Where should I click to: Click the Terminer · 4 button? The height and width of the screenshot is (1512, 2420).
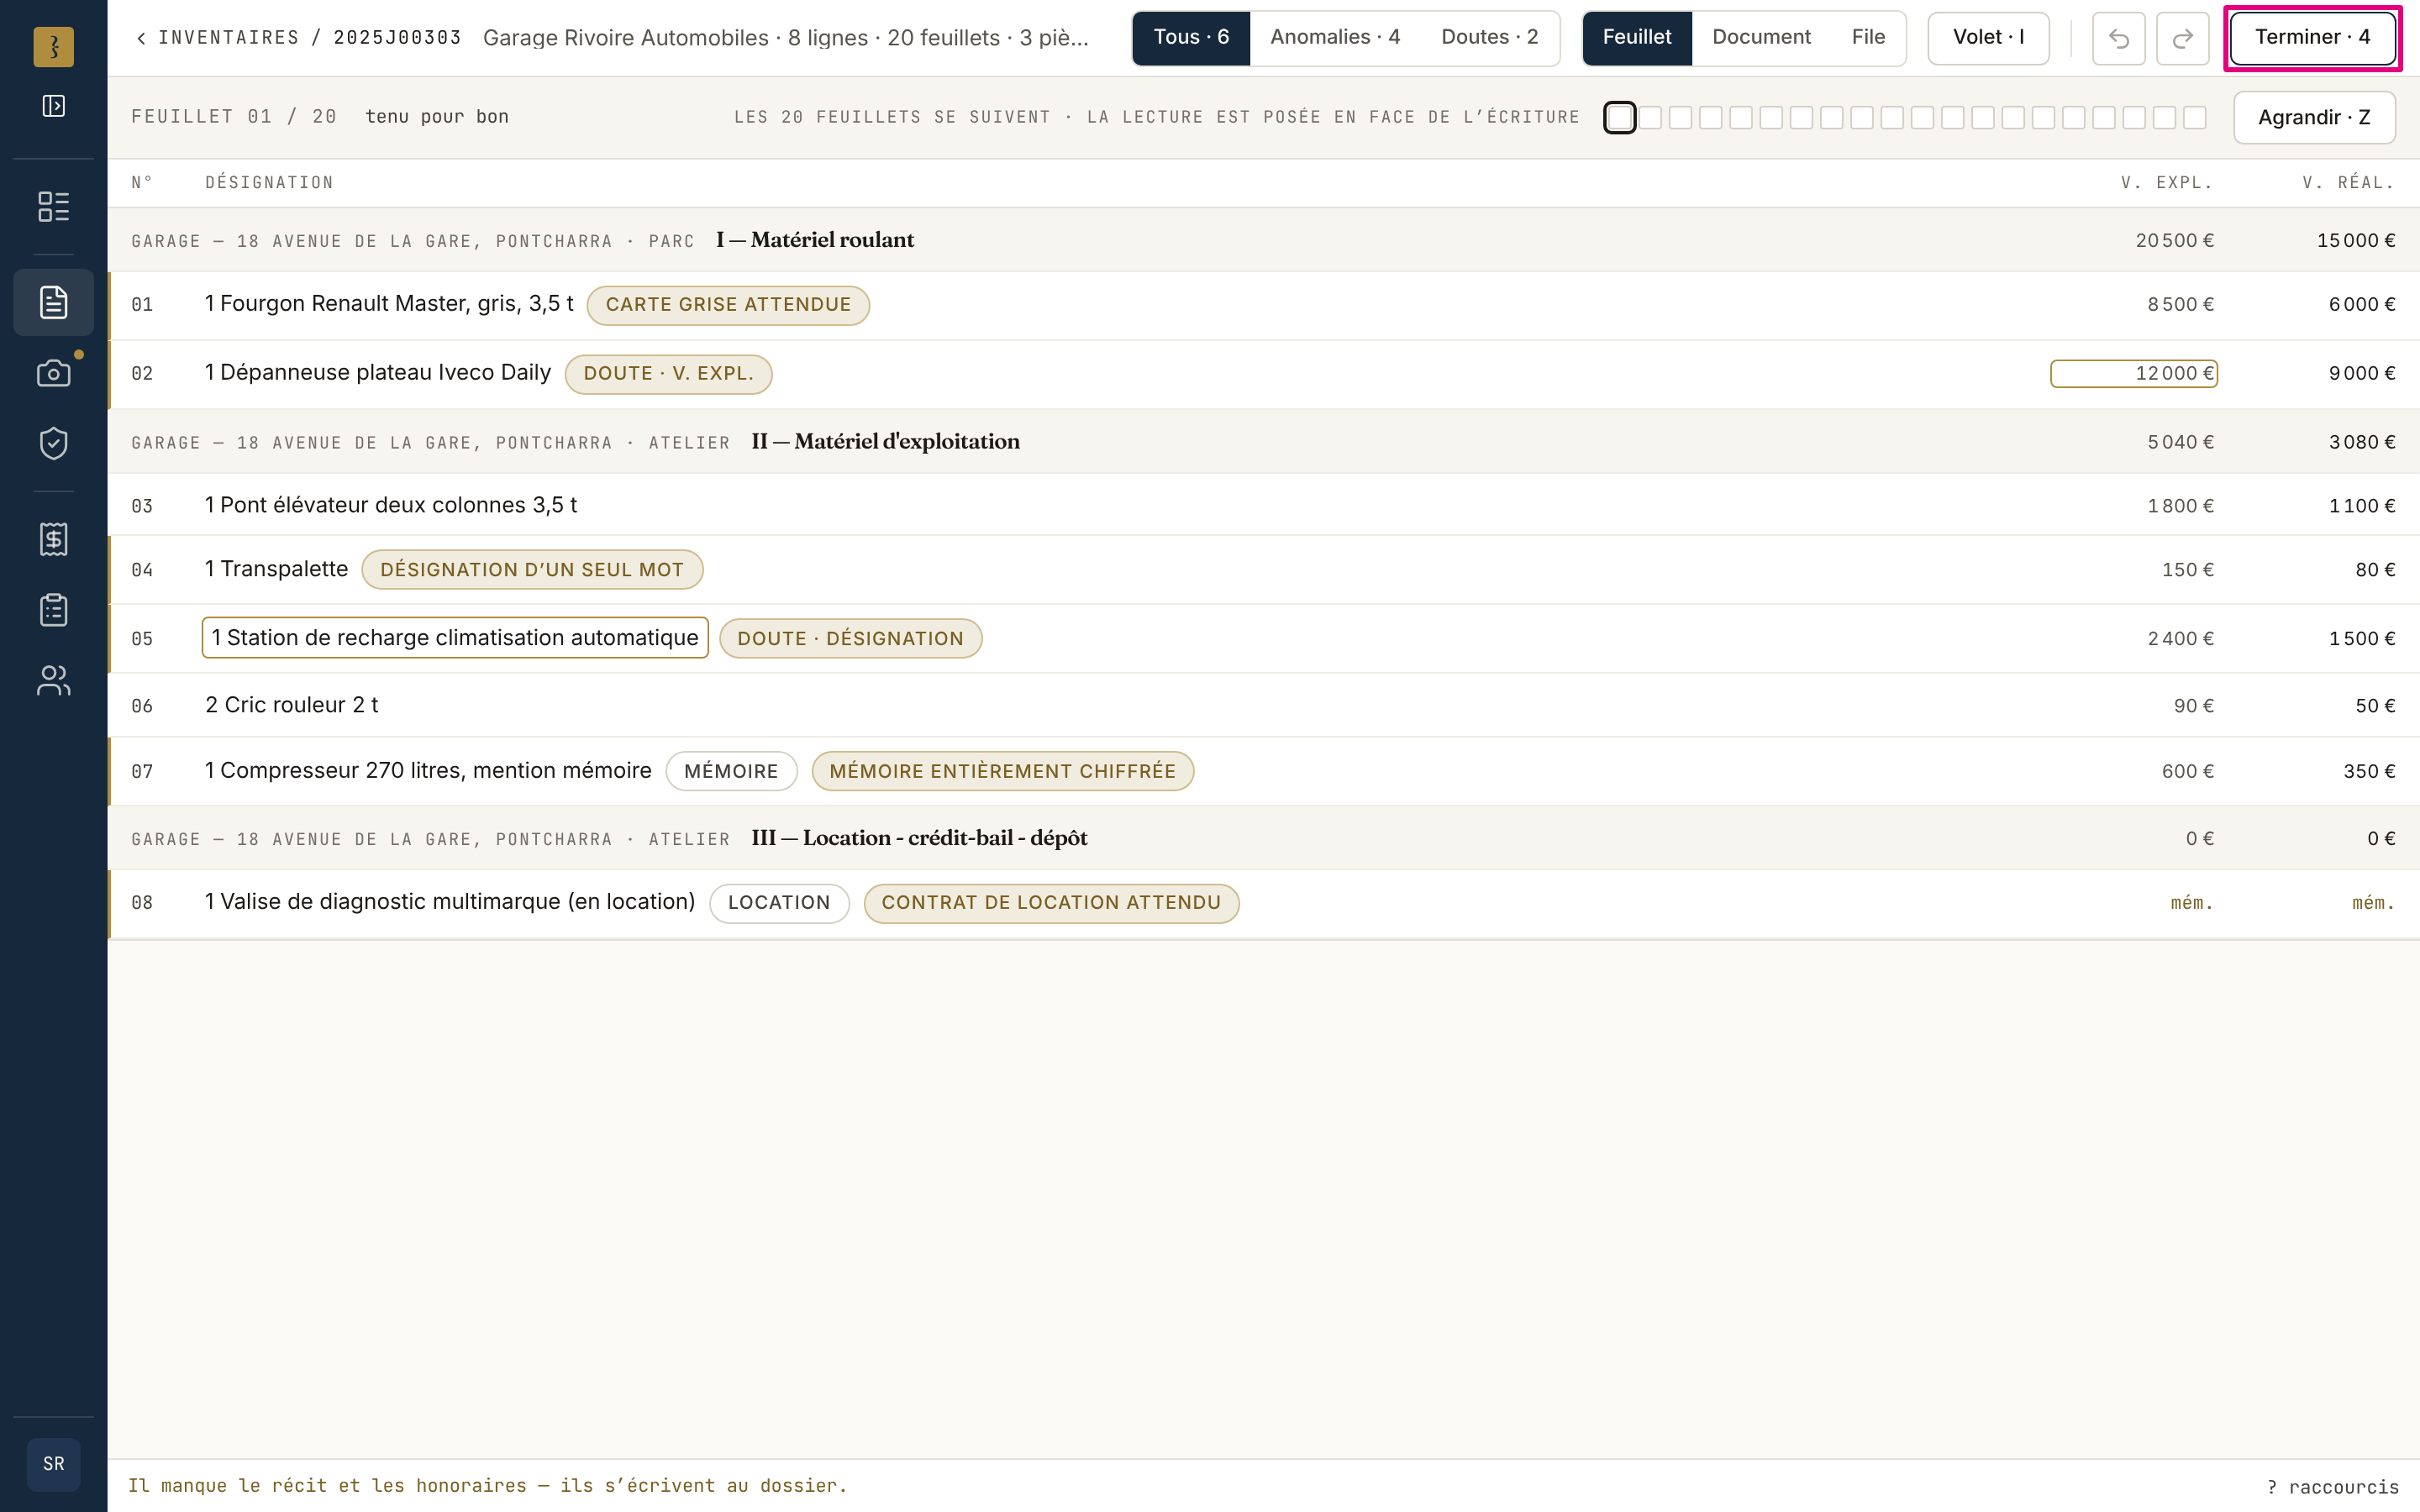pos(2312,38)
